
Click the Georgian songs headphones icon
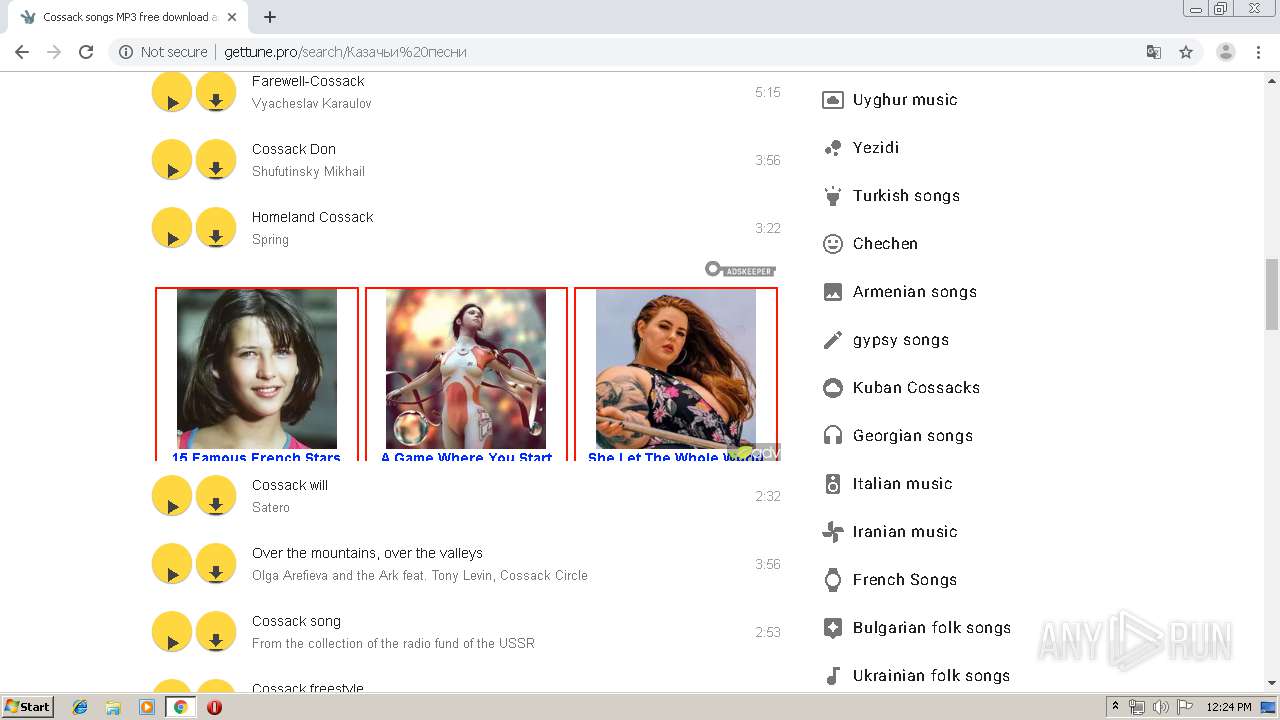(x=833, y=436)
